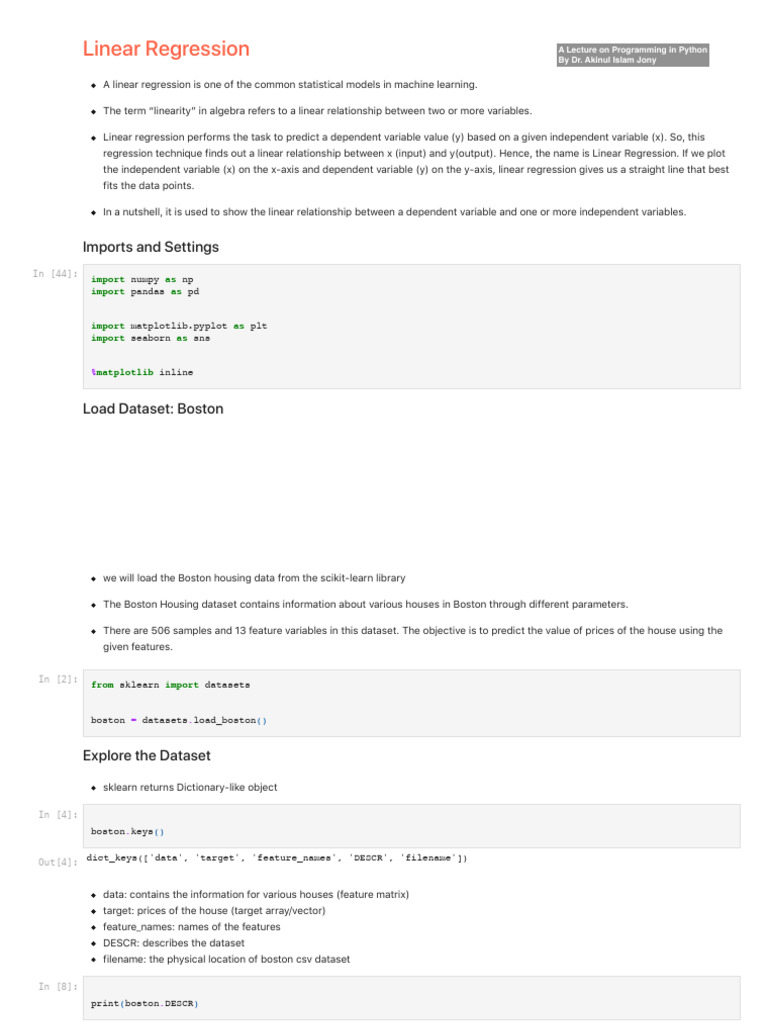This screenshot has height=1024, width=768.
Task: Select the In [4] cell prompt
Action: [57, 815]
